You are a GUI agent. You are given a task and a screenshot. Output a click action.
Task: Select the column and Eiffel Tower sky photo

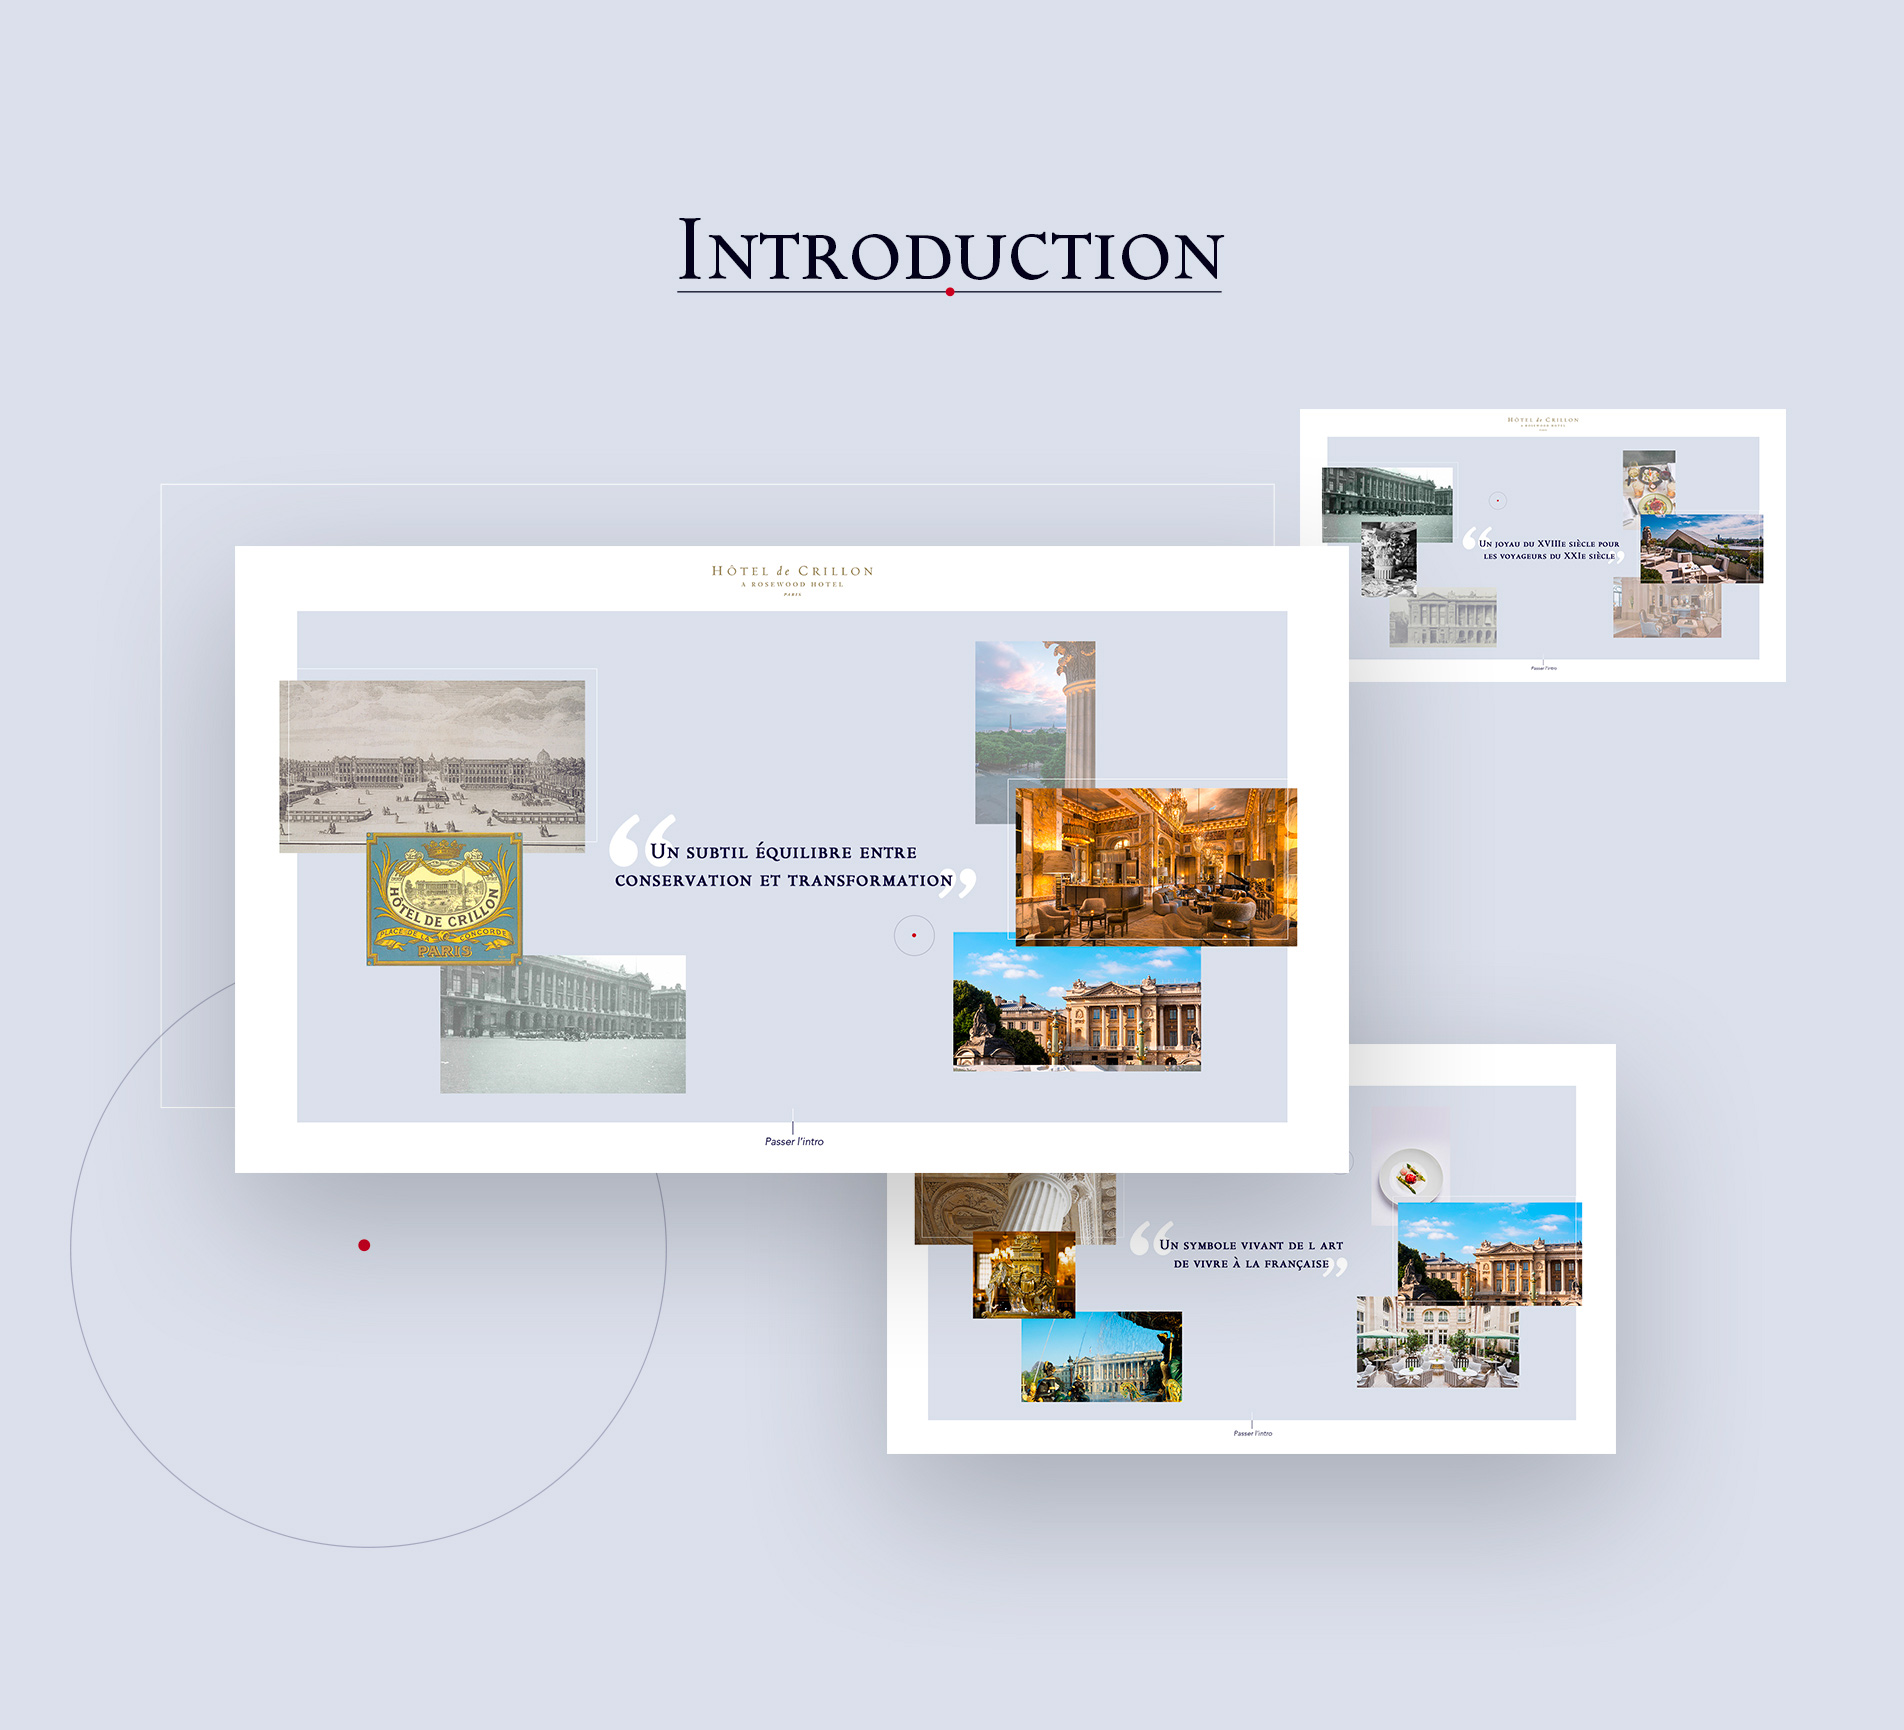(x=1034, y=710)
